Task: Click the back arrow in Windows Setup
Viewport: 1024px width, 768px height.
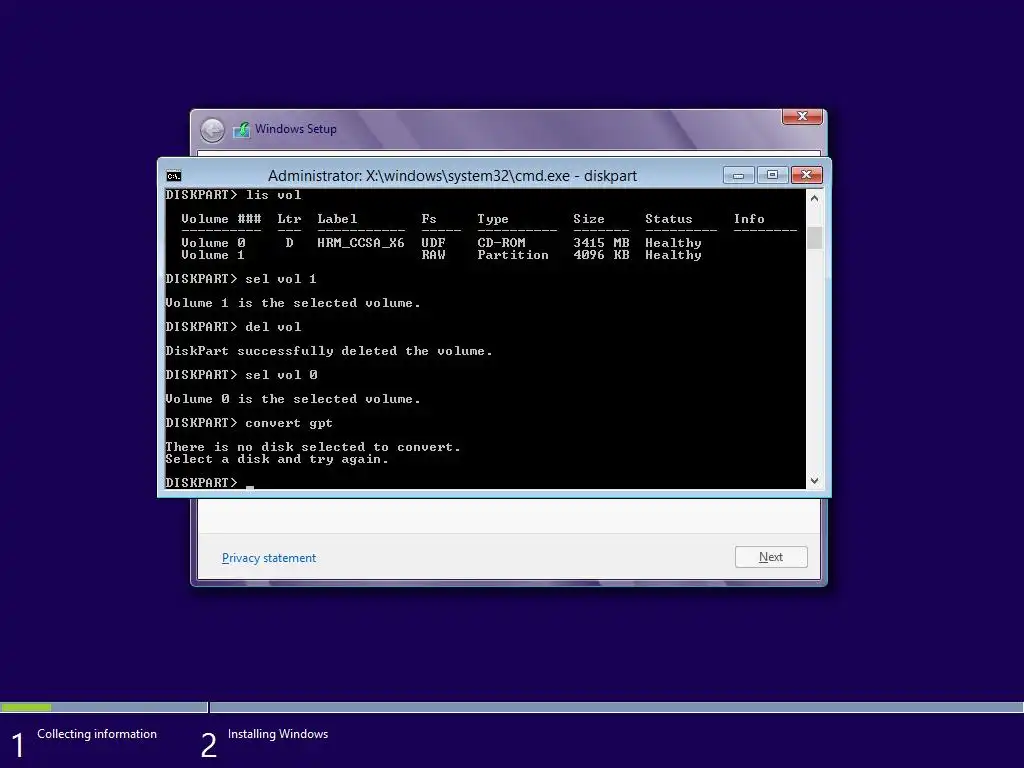Action: point(212,130)
